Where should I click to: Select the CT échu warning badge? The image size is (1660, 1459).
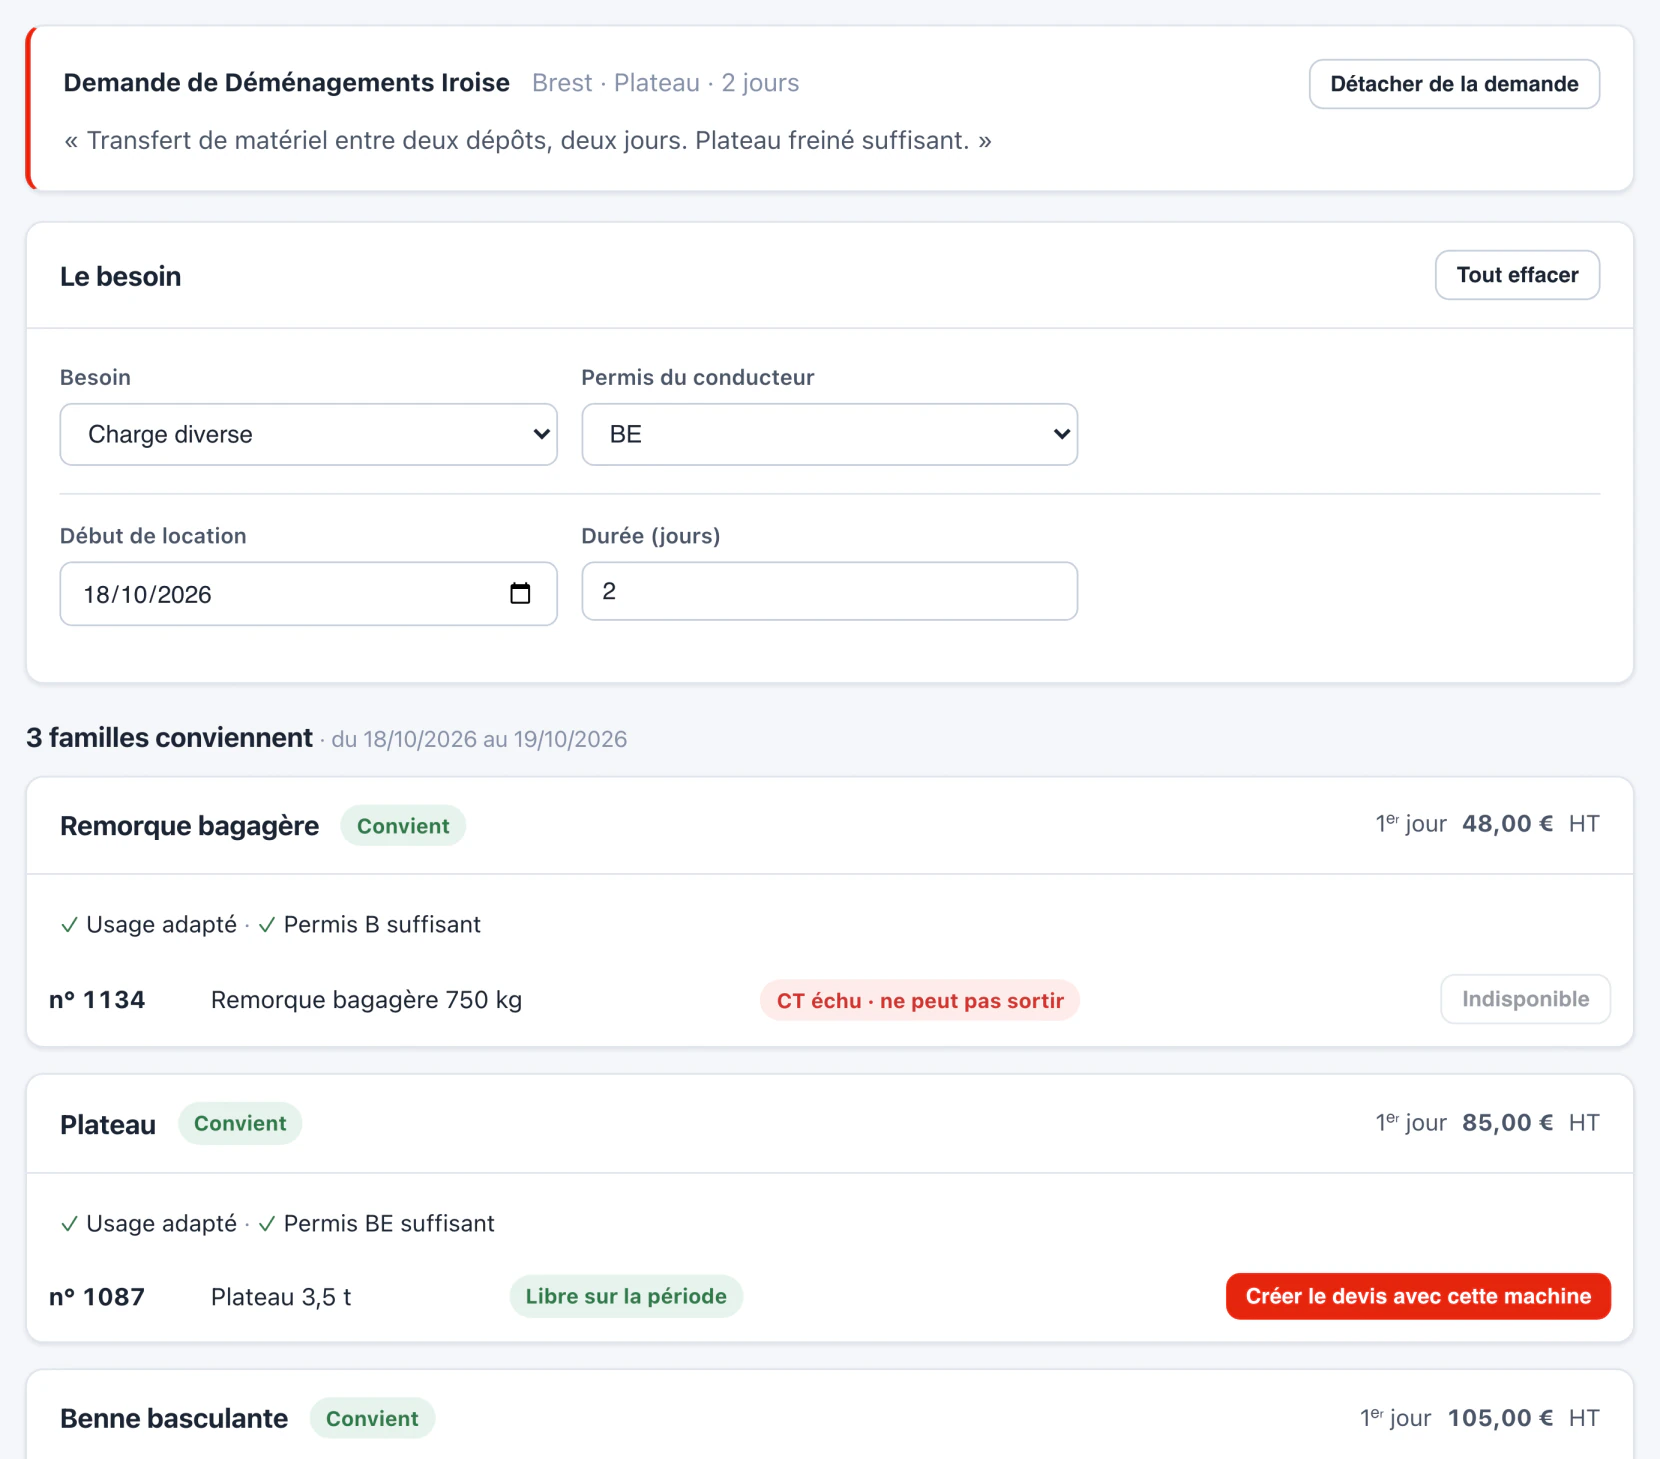click(920, 1000)
